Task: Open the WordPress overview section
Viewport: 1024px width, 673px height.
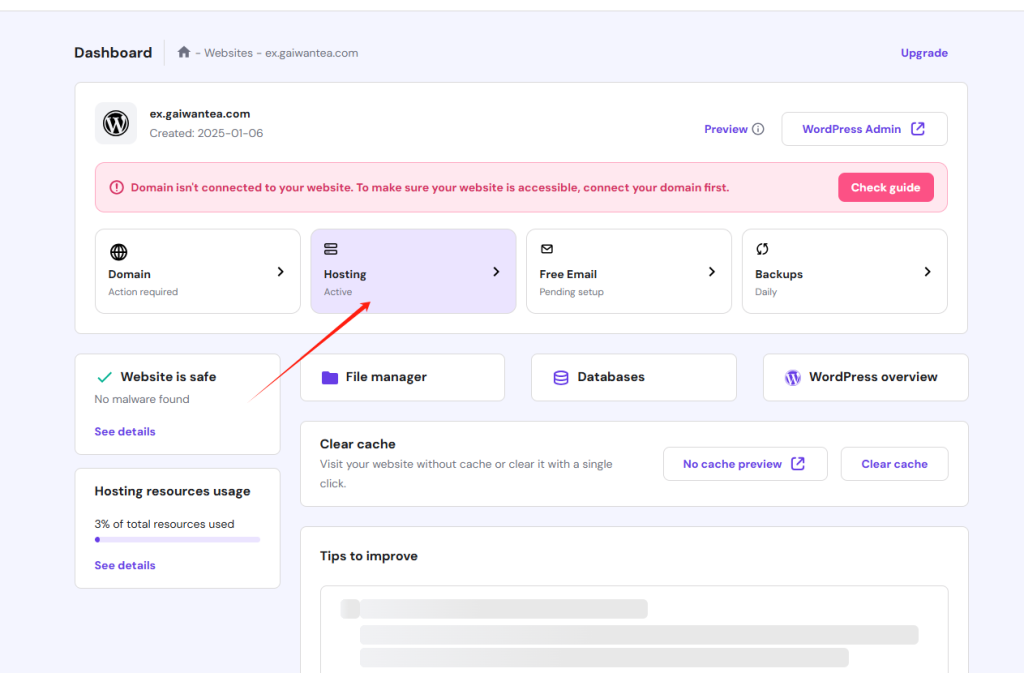Action: pos(865,377)
